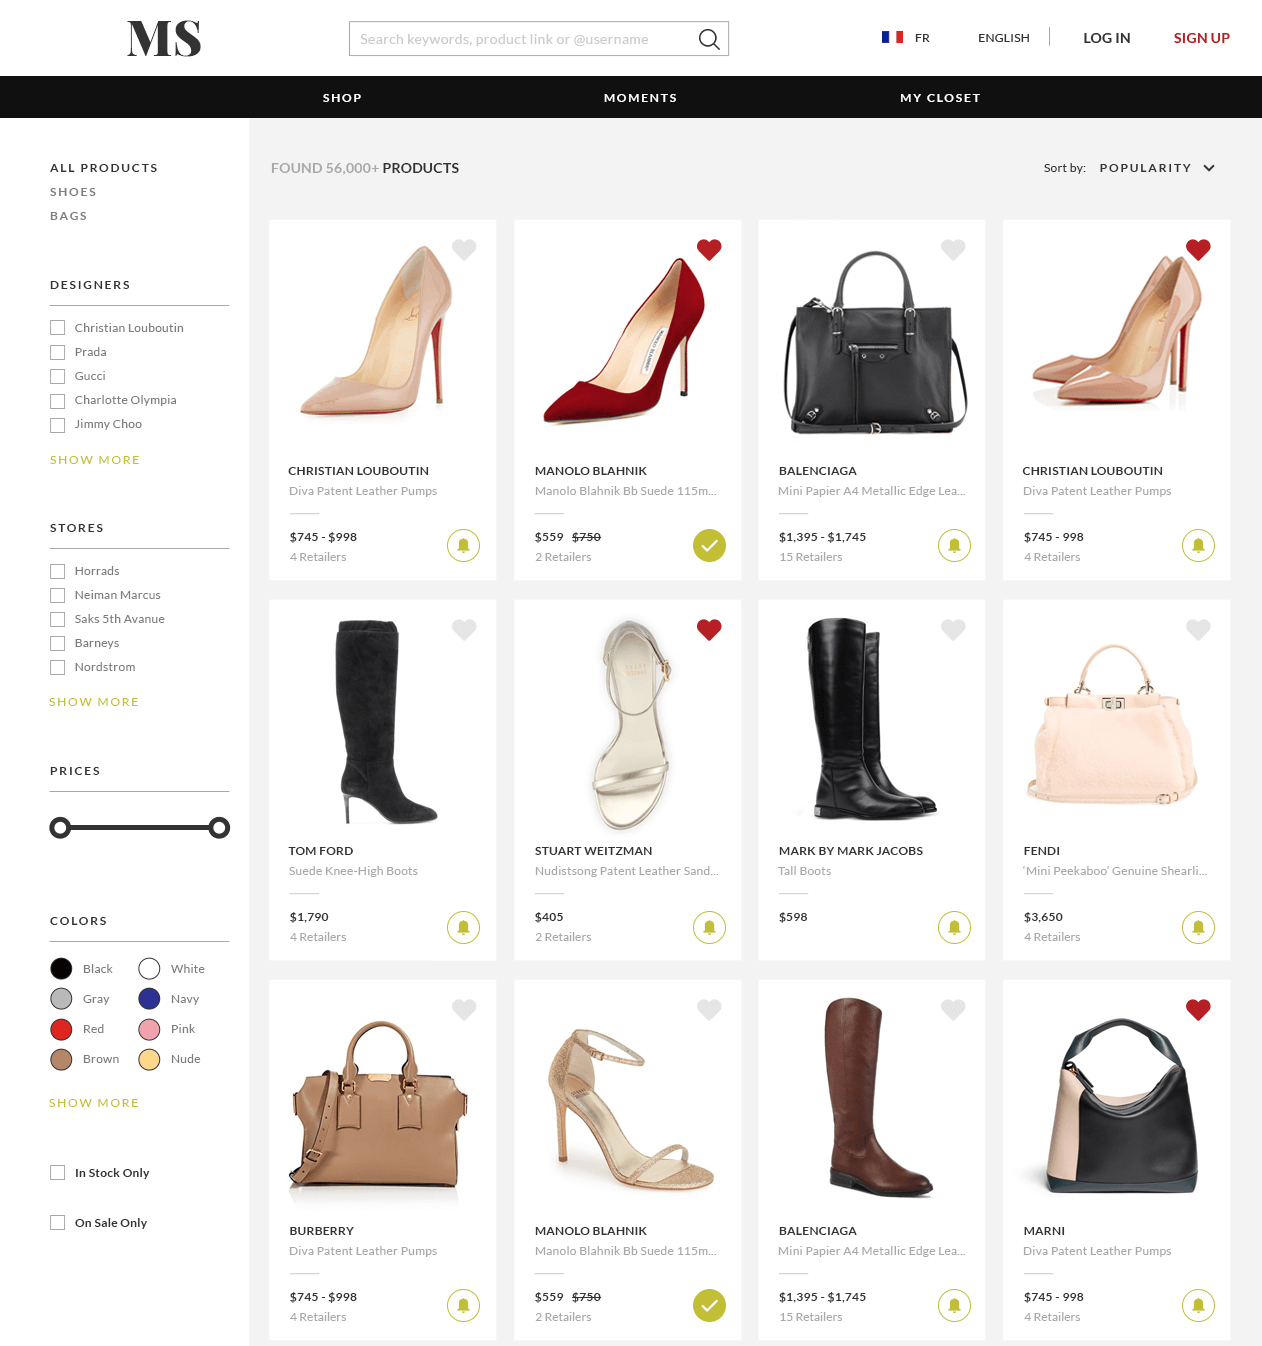Go to My Closet in navigation
The width and height of the screenshot is (1262, 1346).
click(x=940, y=98)
